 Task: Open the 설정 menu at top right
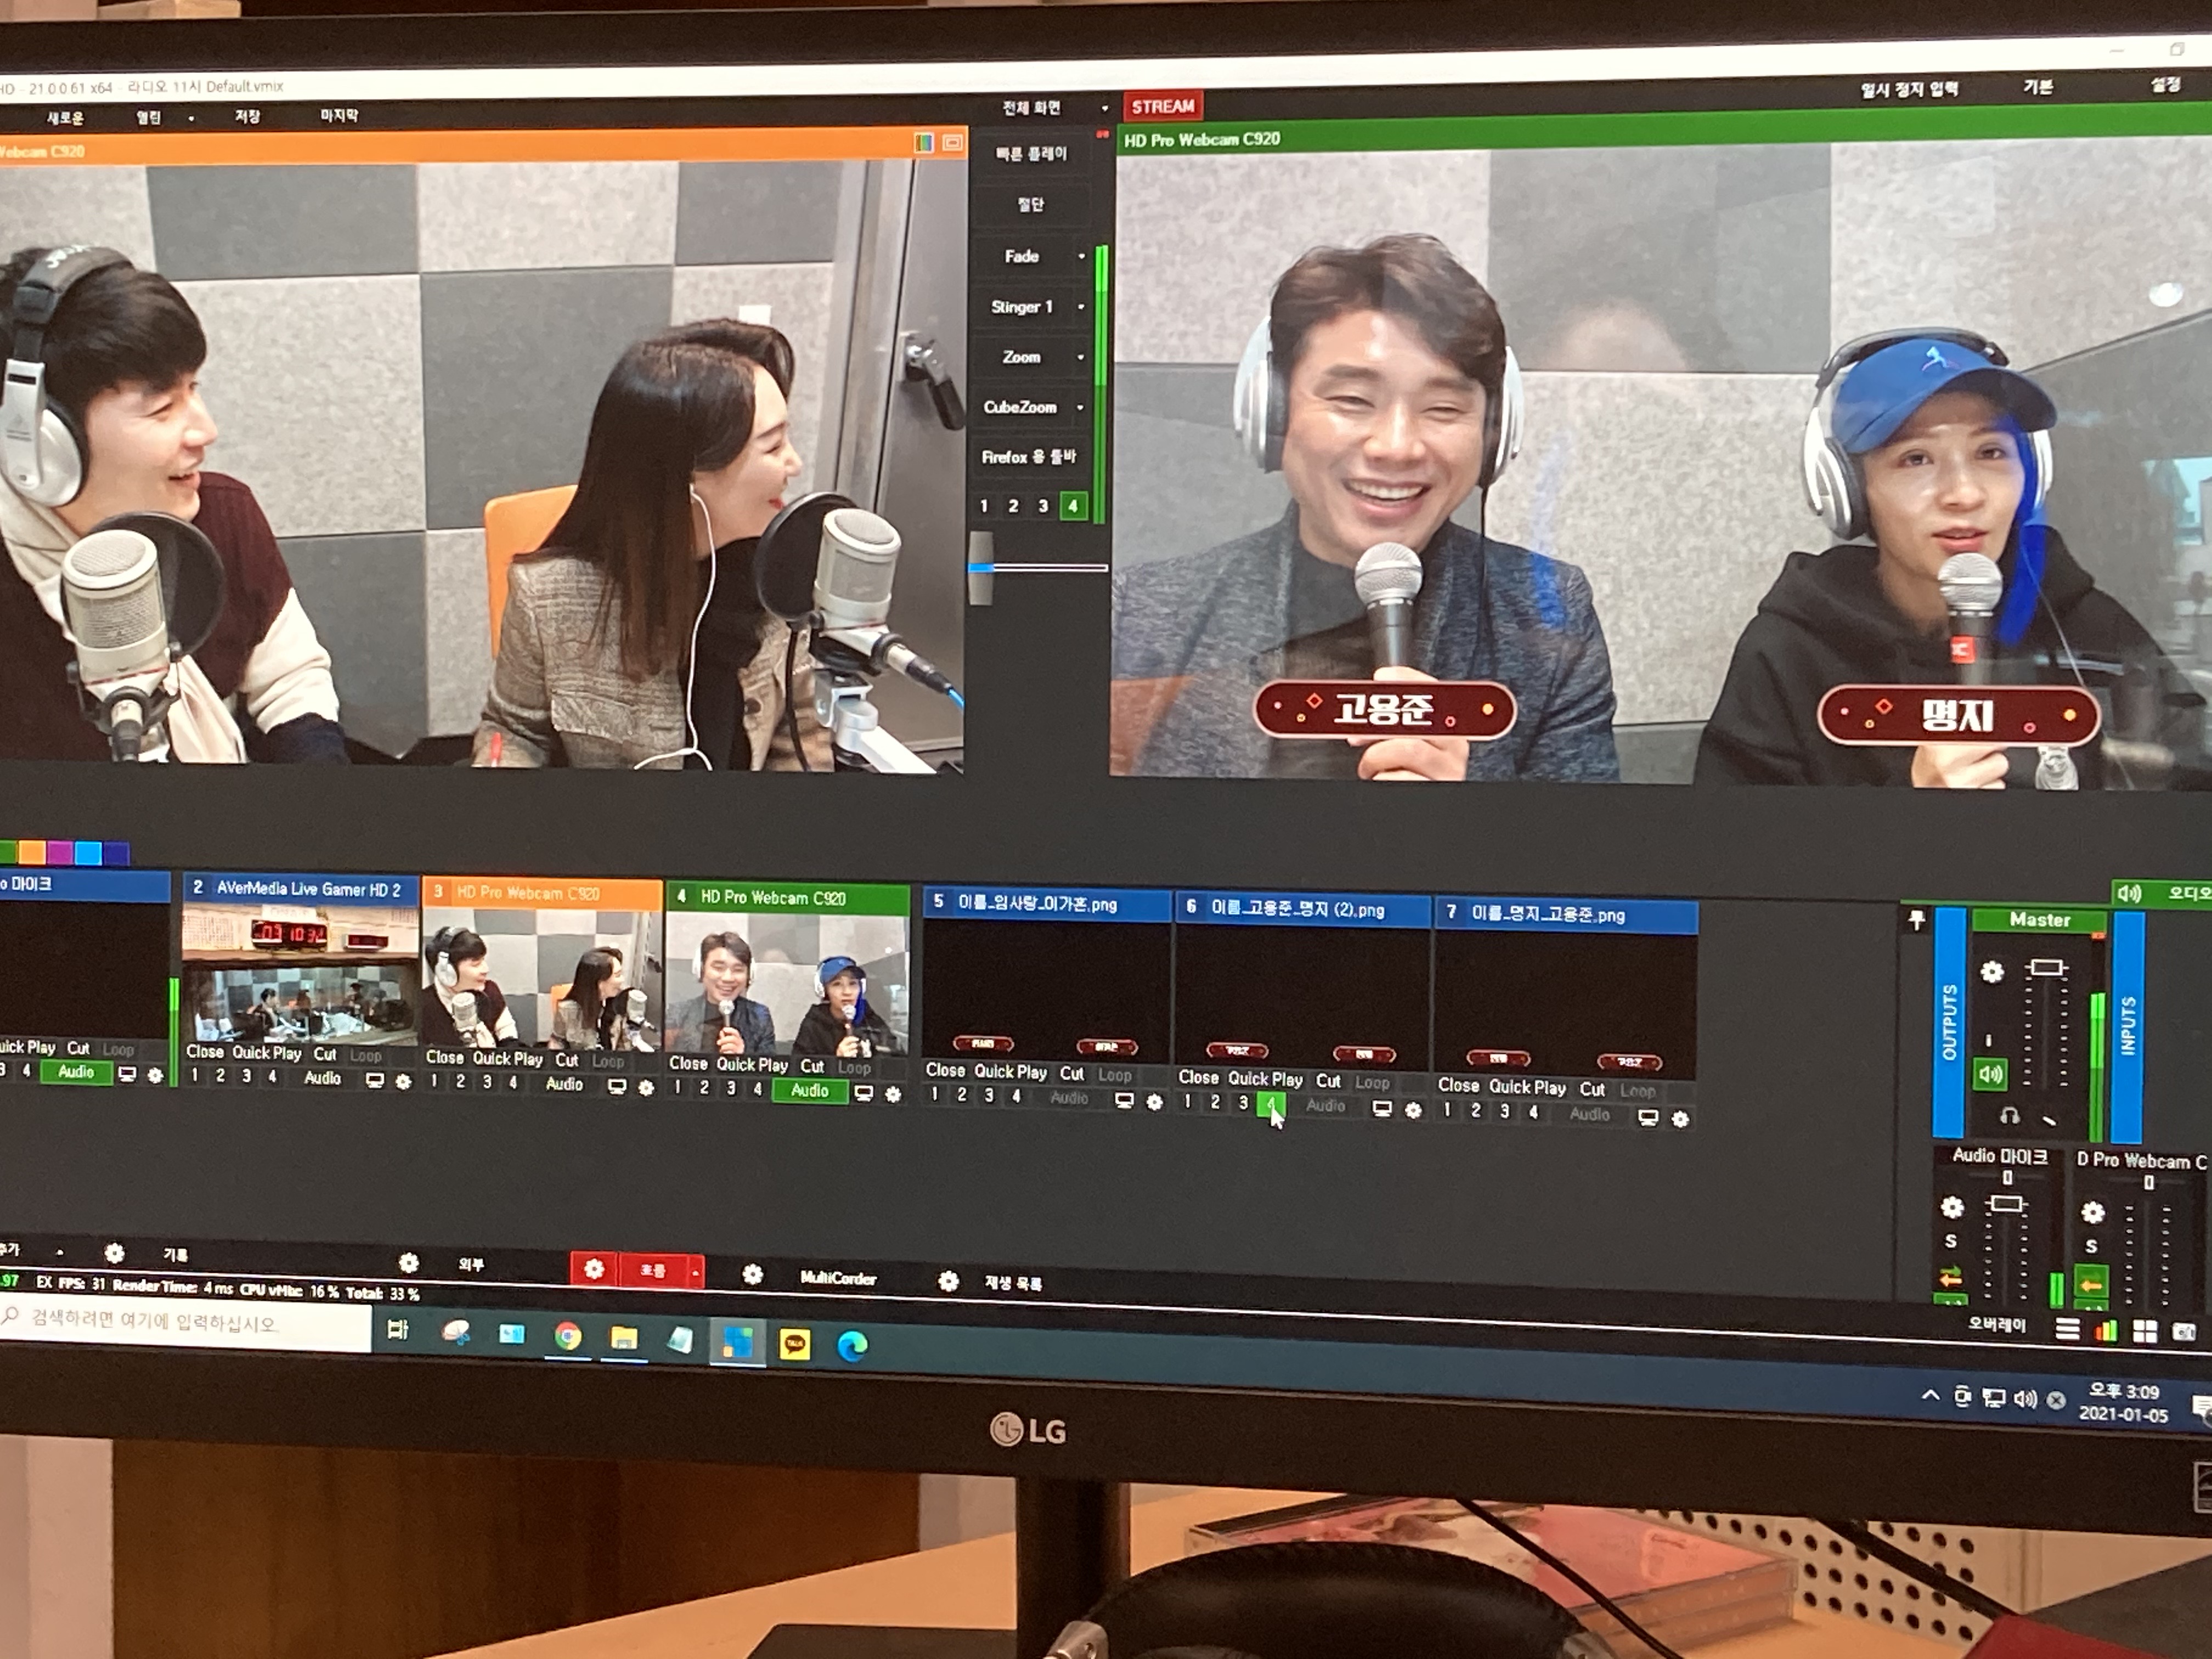point(2165,85)
